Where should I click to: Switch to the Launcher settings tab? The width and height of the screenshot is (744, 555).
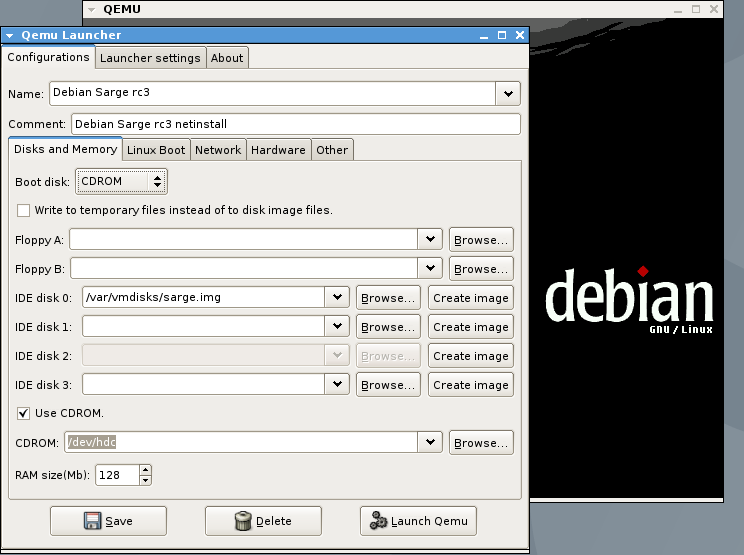150,58
